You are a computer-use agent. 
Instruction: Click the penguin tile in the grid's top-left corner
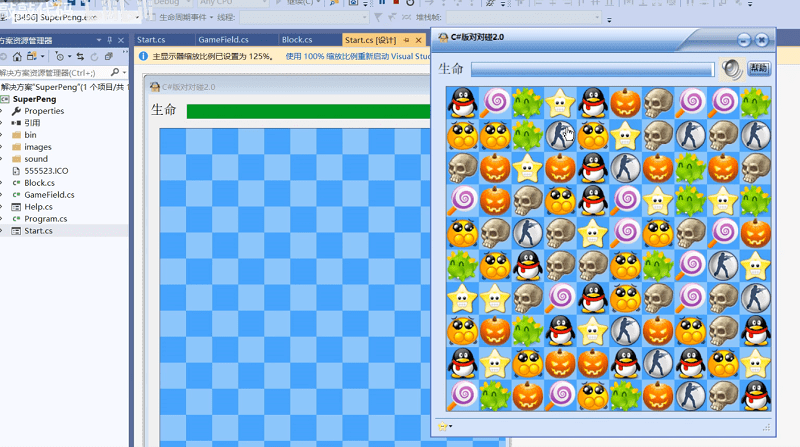click(463, 103)
